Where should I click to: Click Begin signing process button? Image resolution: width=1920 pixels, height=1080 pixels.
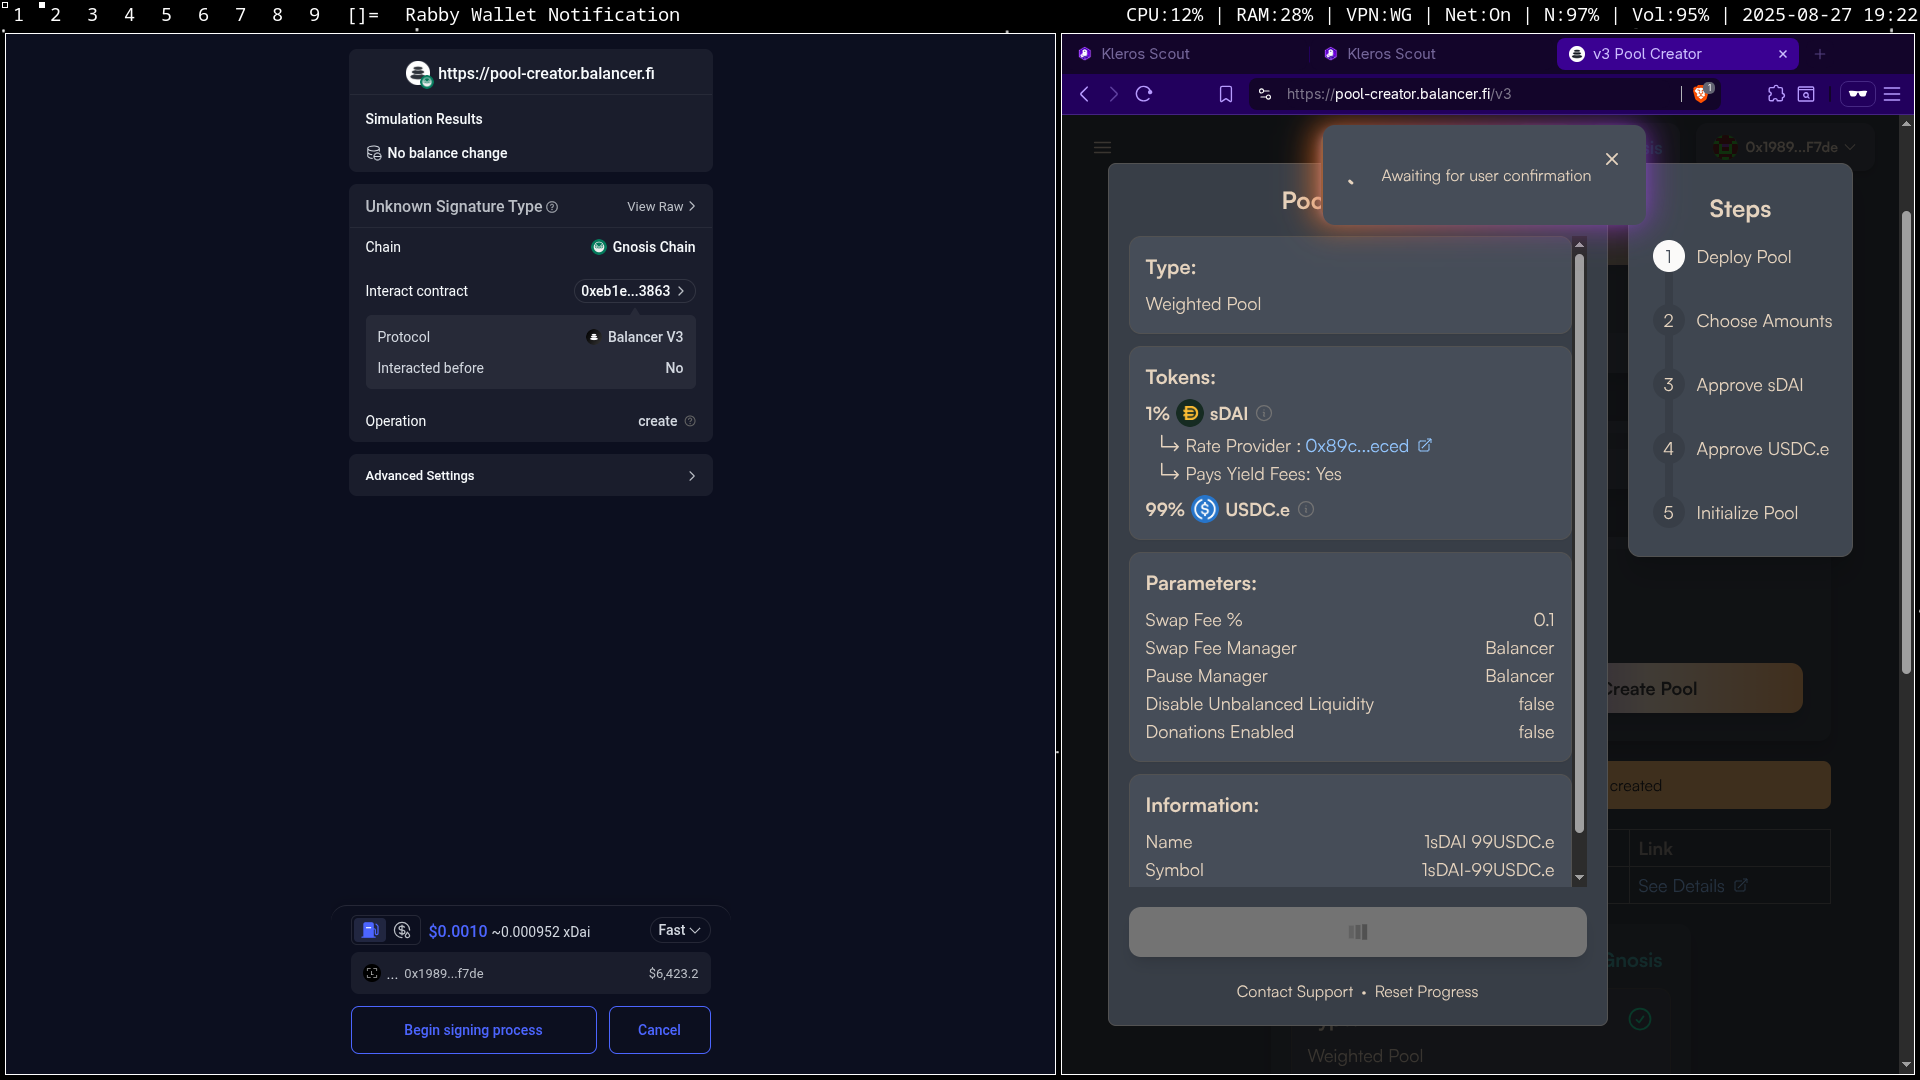coord(473,1030)
